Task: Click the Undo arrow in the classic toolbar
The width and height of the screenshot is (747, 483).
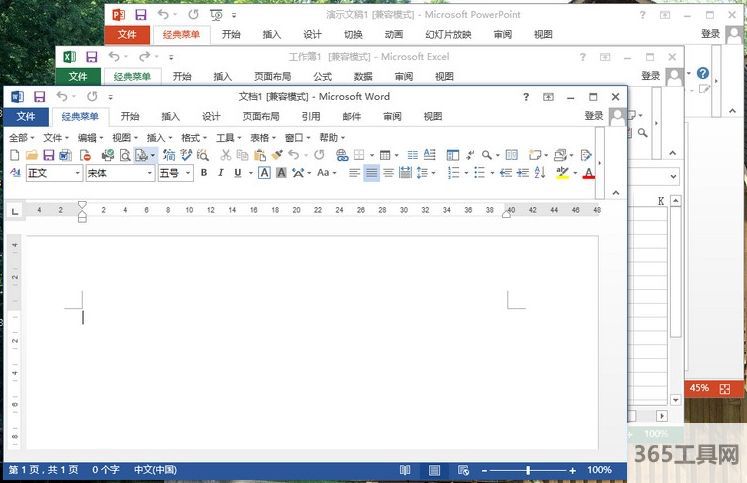Action: click(x=294, y=155)
